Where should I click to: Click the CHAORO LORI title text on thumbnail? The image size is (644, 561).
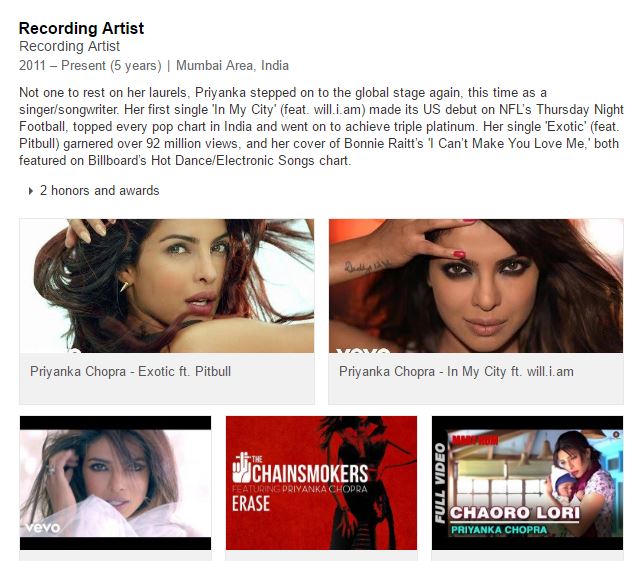click(515, 513)
